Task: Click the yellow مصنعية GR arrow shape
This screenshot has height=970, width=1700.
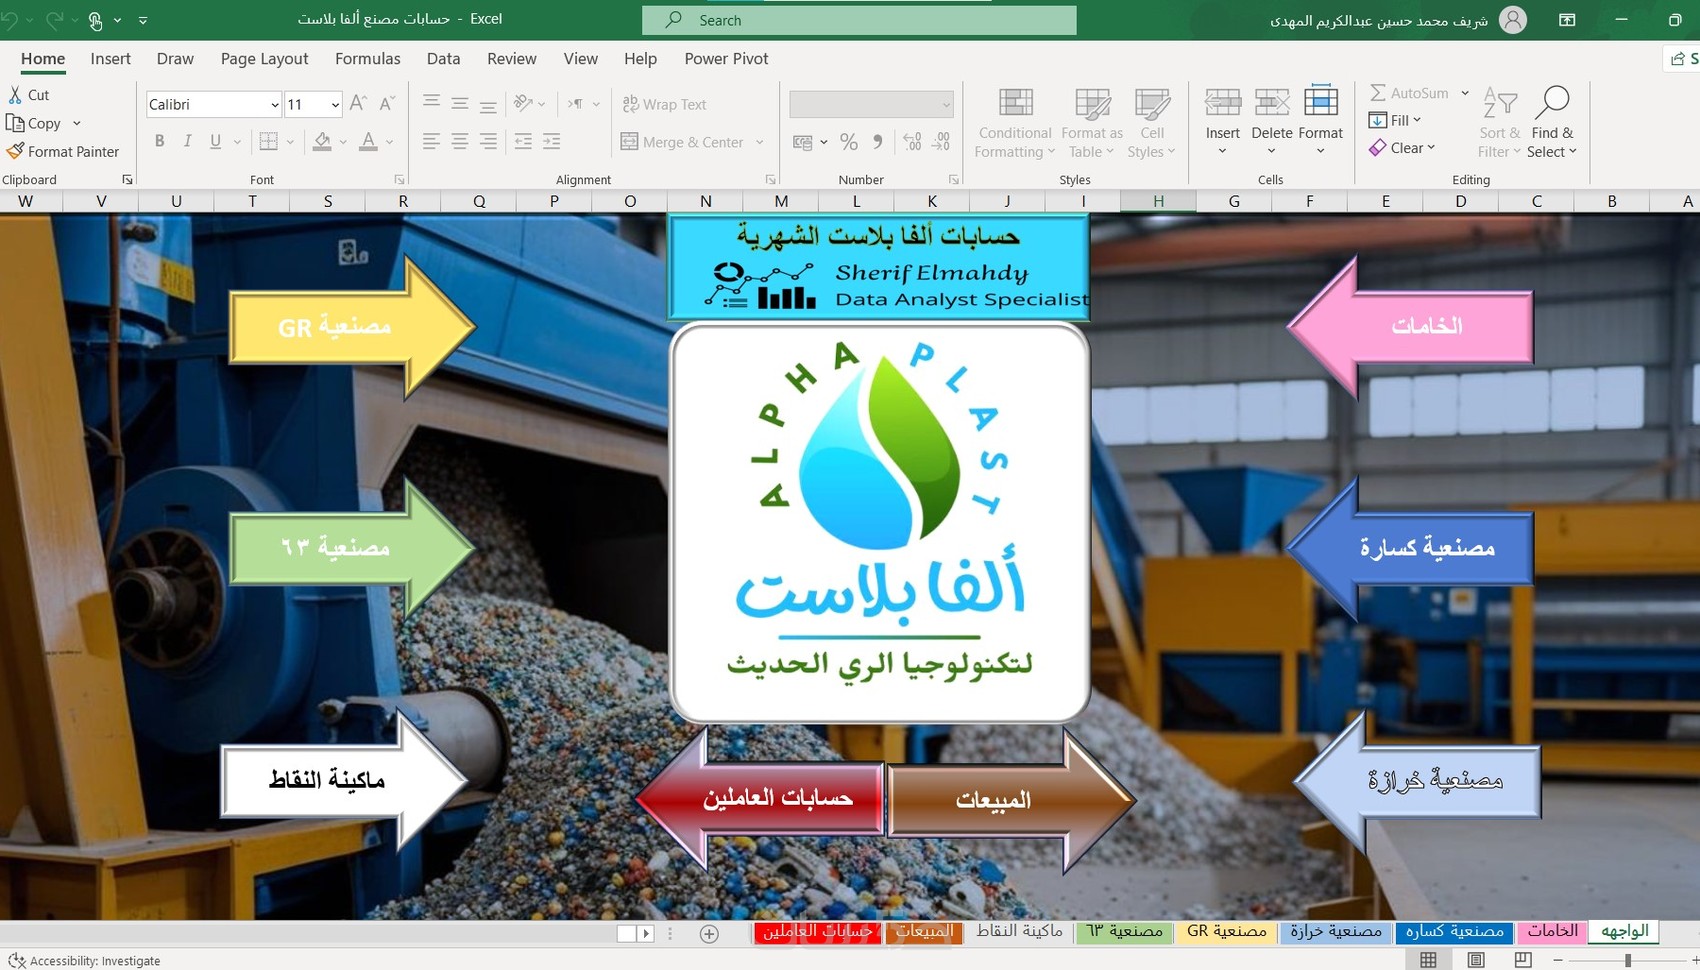Action: coord(352,326)
